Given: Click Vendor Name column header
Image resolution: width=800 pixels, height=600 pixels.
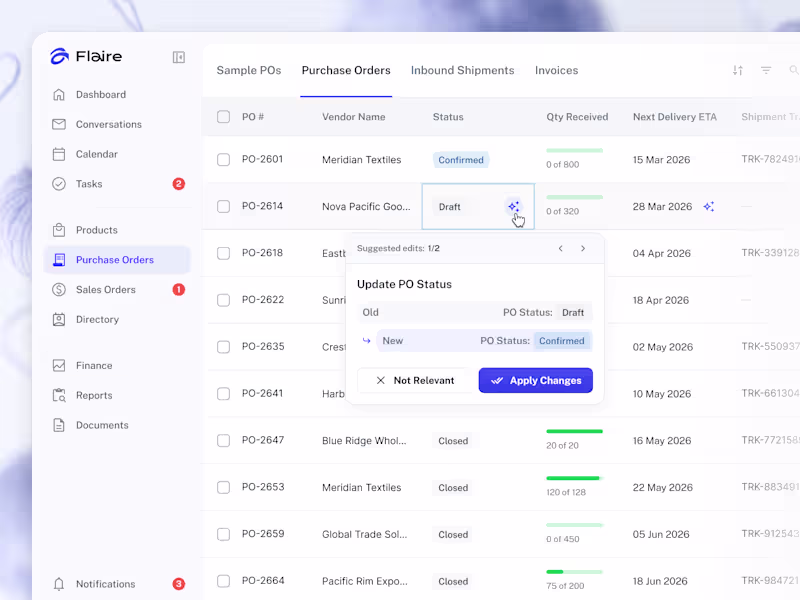Looking at the screenshot, I should pos(354,117).
